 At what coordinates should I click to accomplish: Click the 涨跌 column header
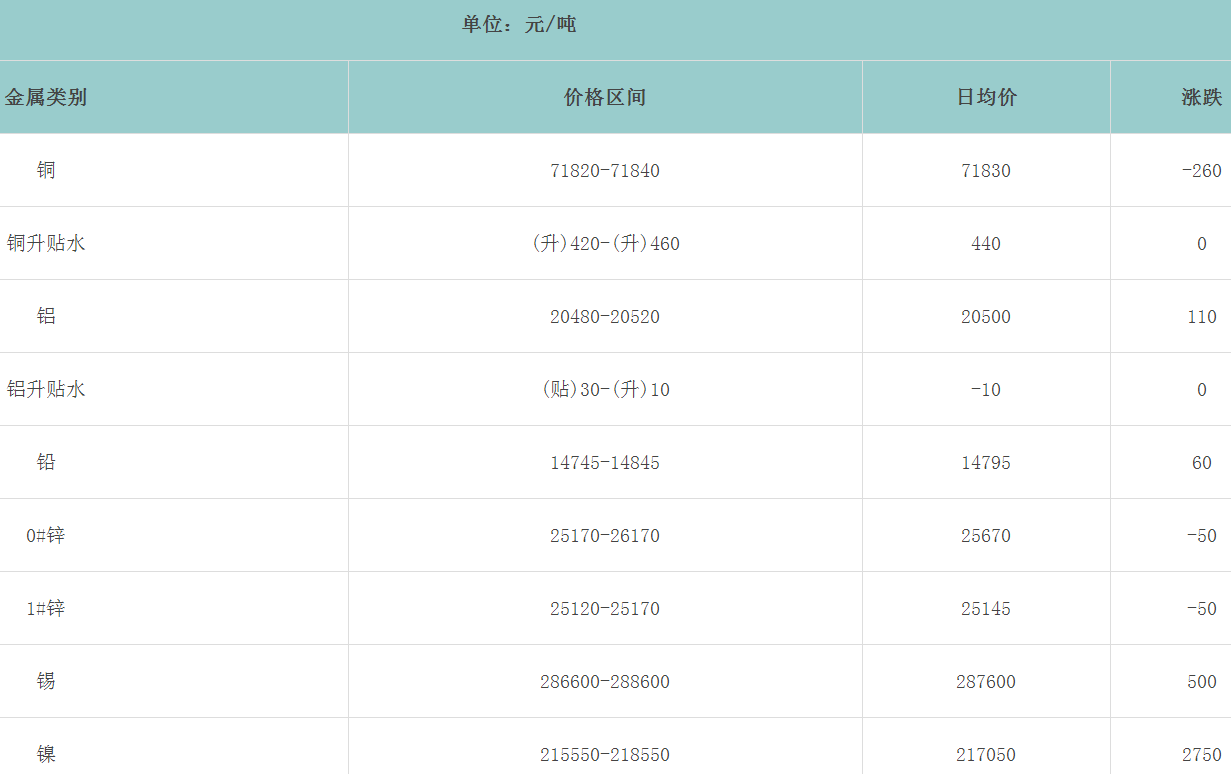[x=1201, y=97]
